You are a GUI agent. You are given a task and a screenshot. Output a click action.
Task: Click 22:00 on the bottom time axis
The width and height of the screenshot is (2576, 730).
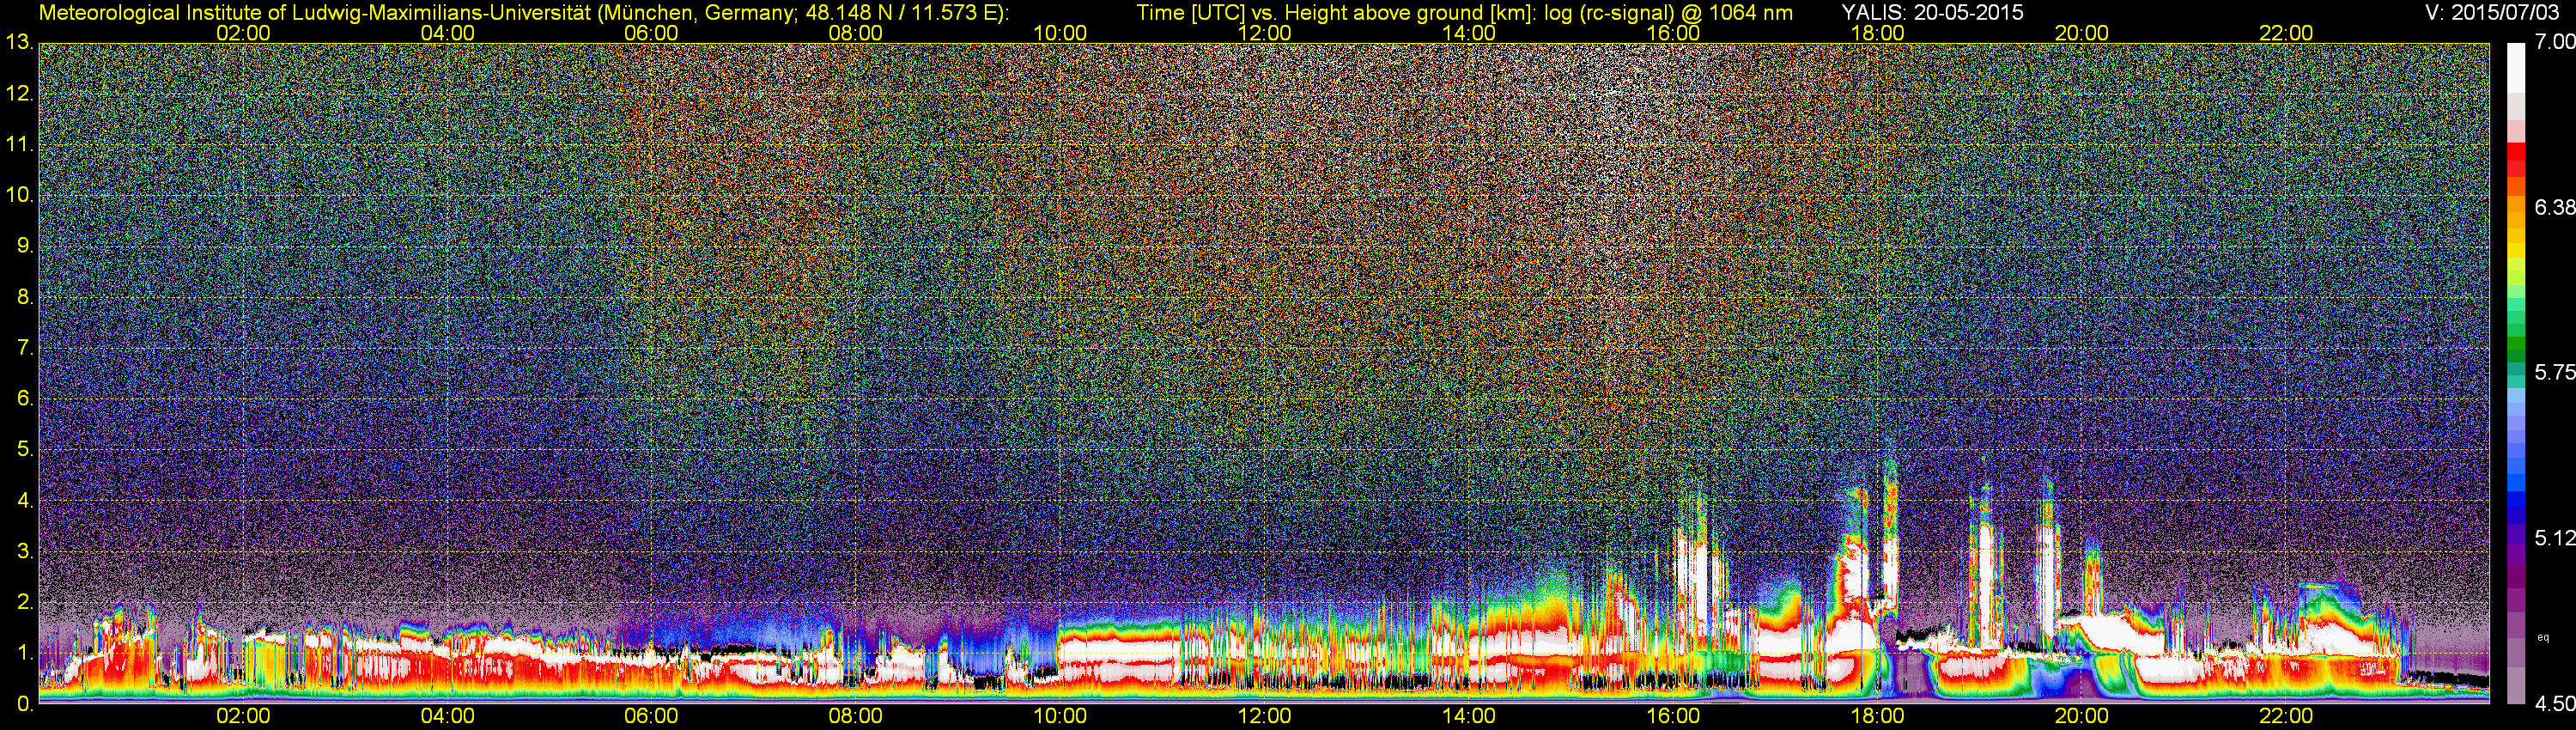click(2286, 716)
